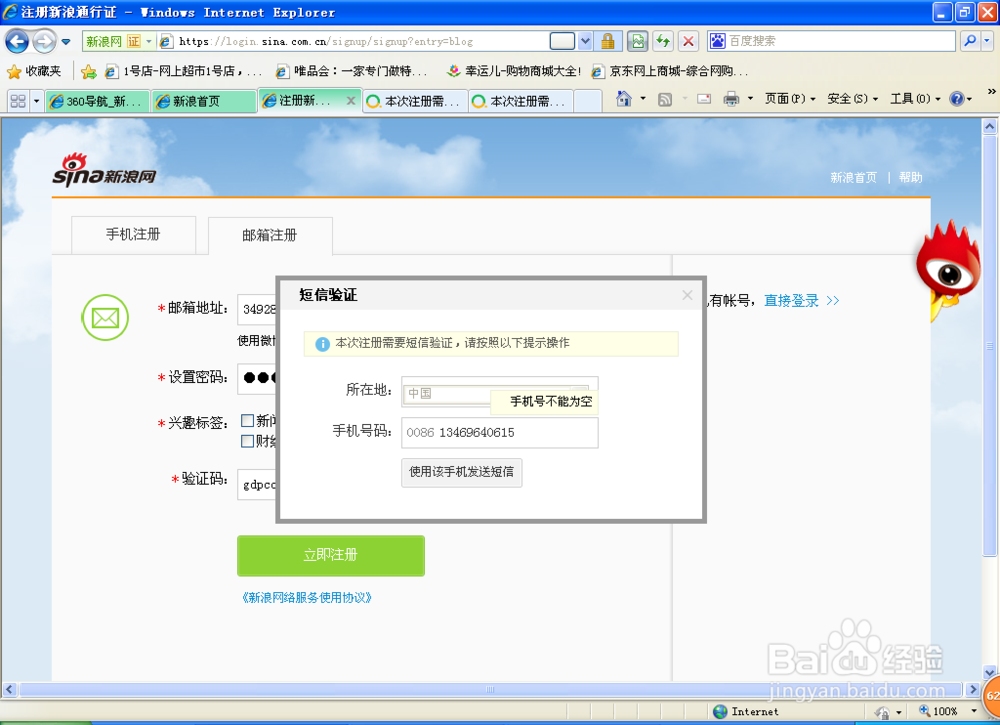Image resolution: width=1000 pixels, height=725 pixels.
Task: Switch to the 手机注册 tab
Action: tap(133, 235)
